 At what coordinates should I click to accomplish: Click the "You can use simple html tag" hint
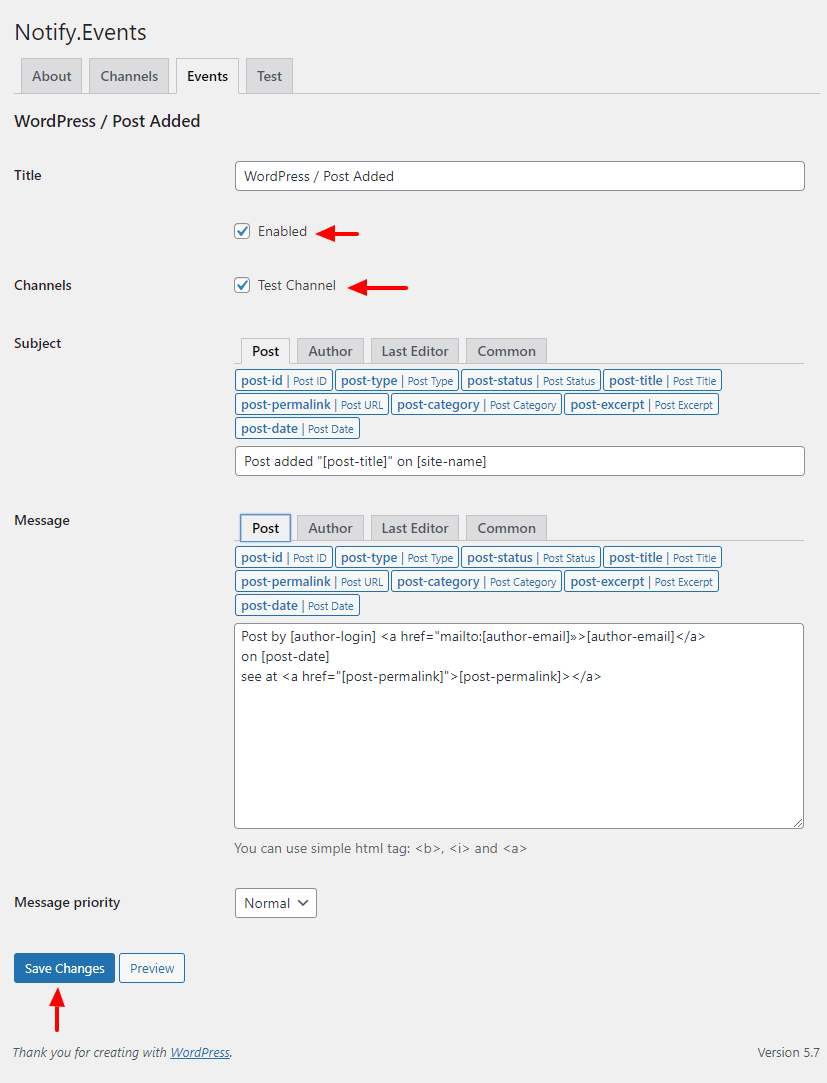pos(381,848)
